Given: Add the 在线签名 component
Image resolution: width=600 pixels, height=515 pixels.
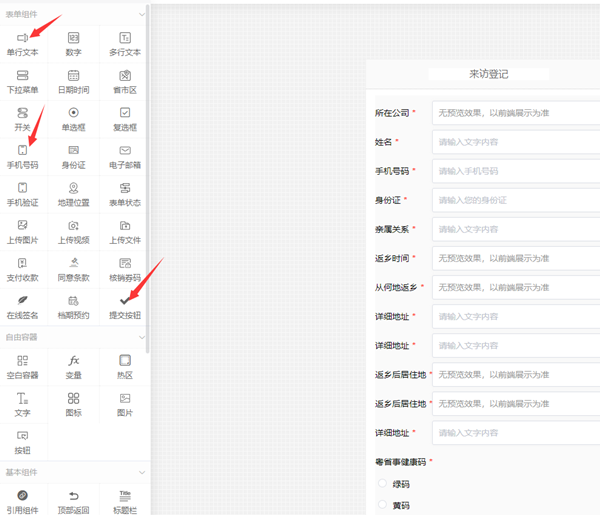Looking at the screenshot, I should [22, 306].
